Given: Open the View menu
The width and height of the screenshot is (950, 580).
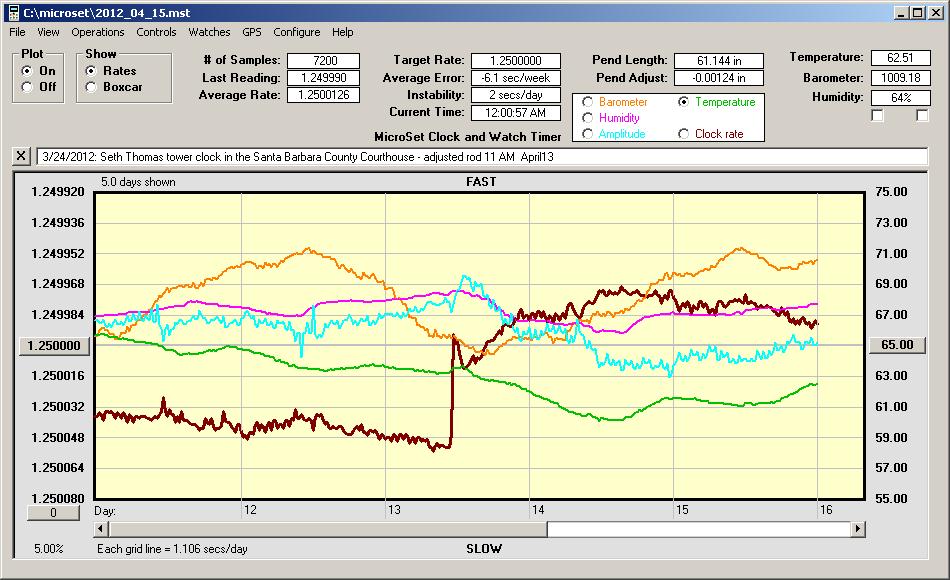Looking at the screenshot, I should coord(48,32).
